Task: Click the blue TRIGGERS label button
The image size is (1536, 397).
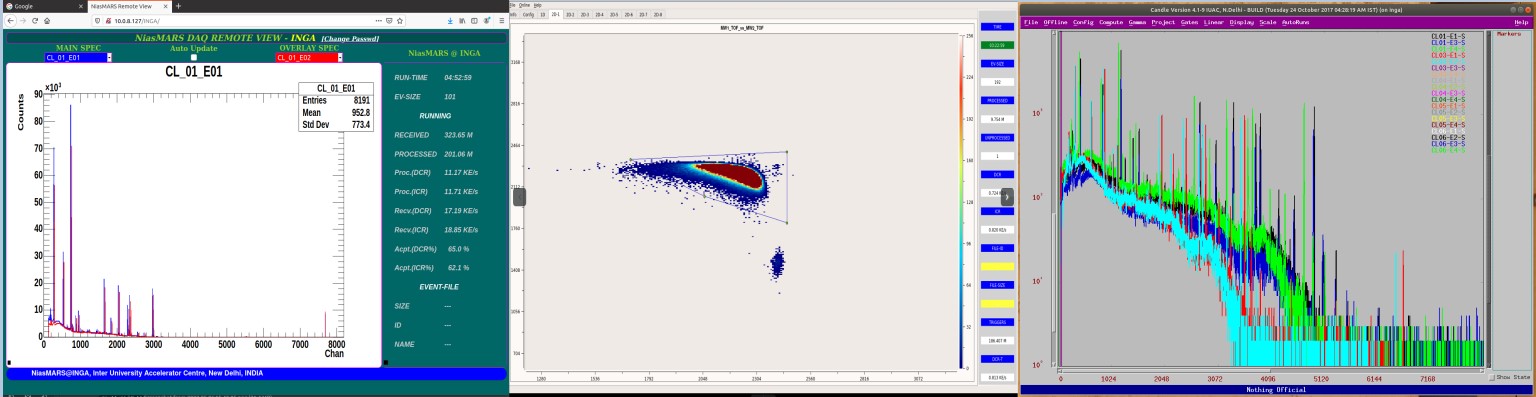Action: [x=996, y=322]
